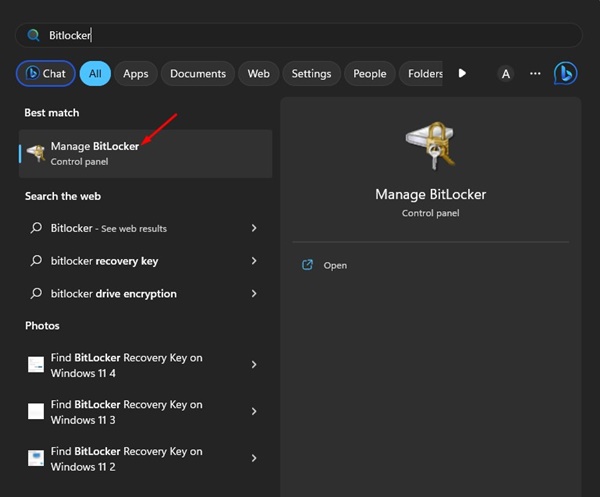Expand arrow for Windows 11 2 photo
The width and height of the screenshot is (600, 497).
point(254,458)
